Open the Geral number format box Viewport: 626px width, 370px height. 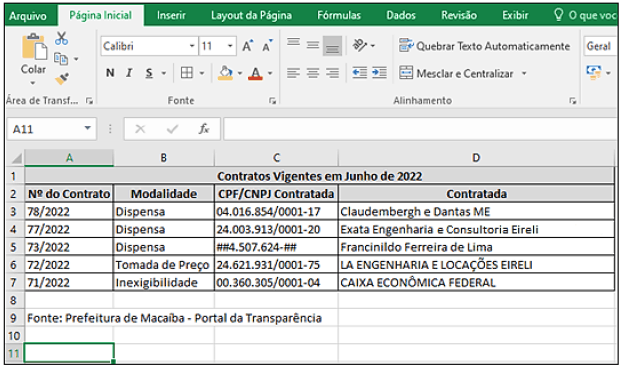(x=601, y=46)
